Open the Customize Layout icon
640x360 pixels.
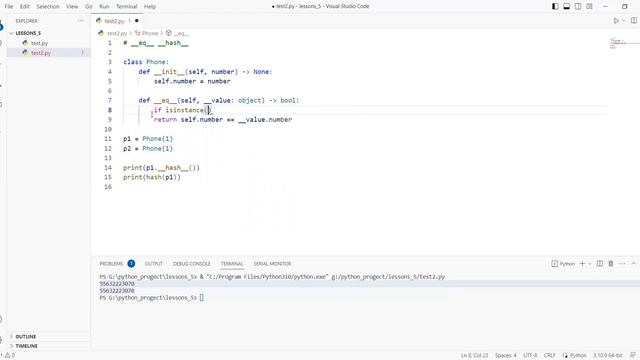[589, 6]
